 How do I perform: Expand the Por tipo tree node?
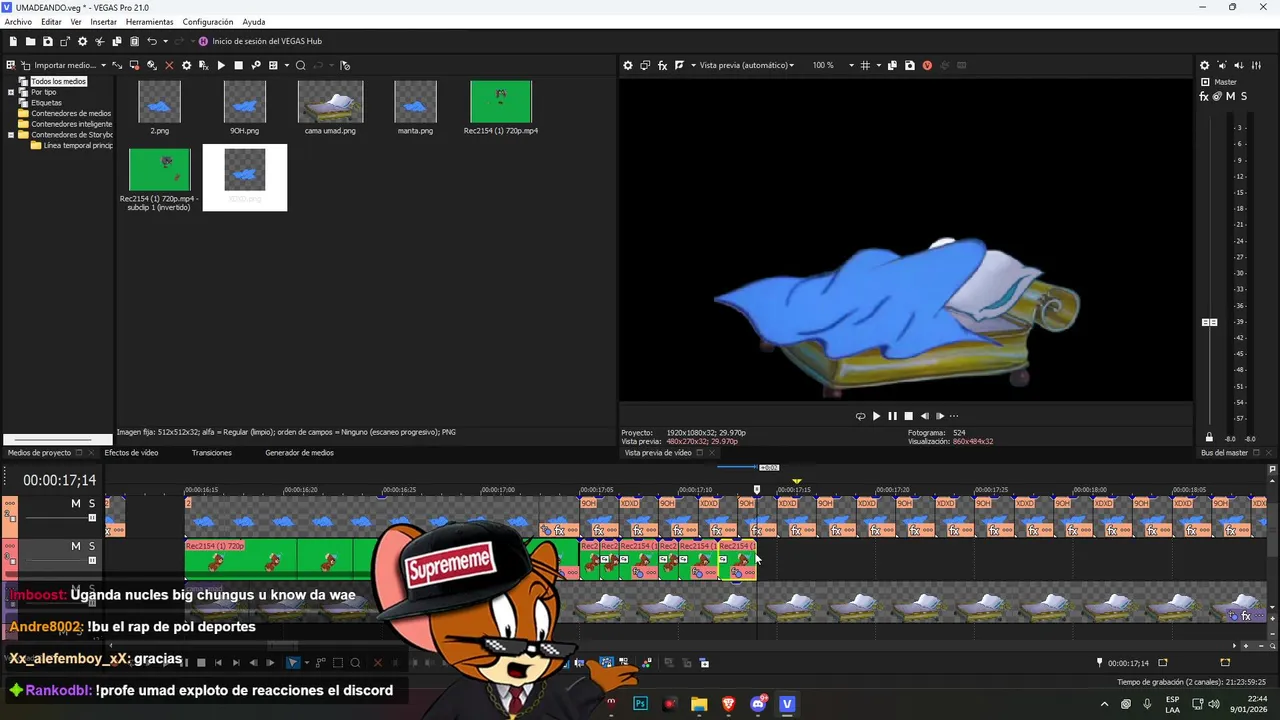(x=11, y=92)
